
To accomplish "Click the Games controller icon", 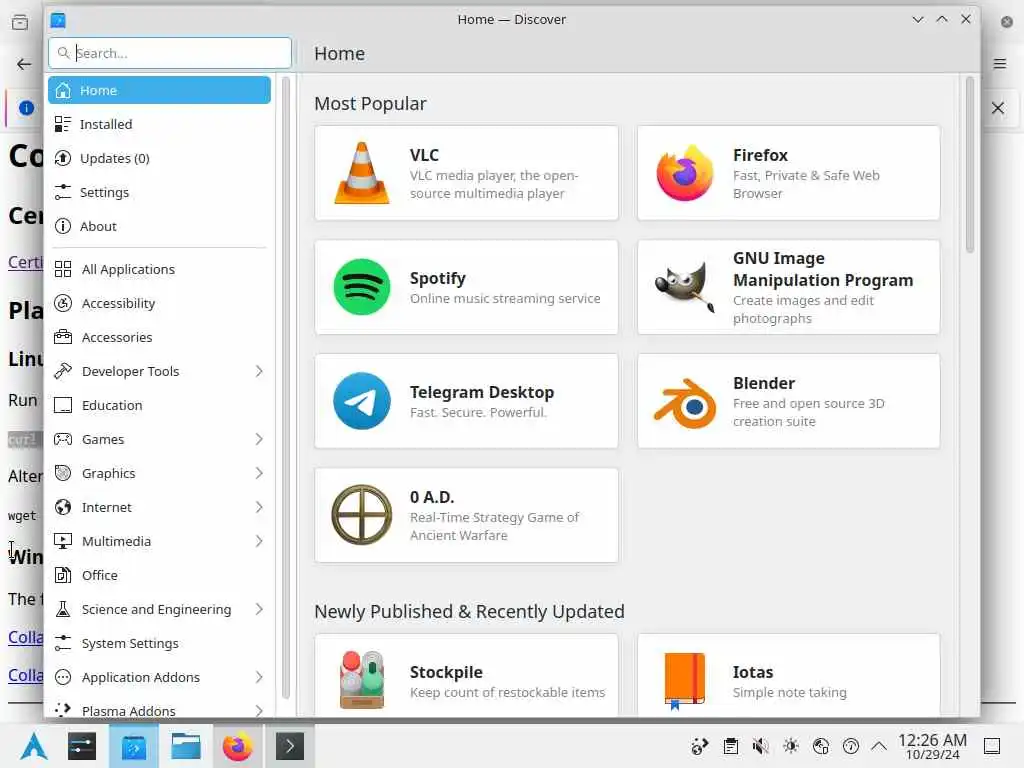I will coord(63,439).
